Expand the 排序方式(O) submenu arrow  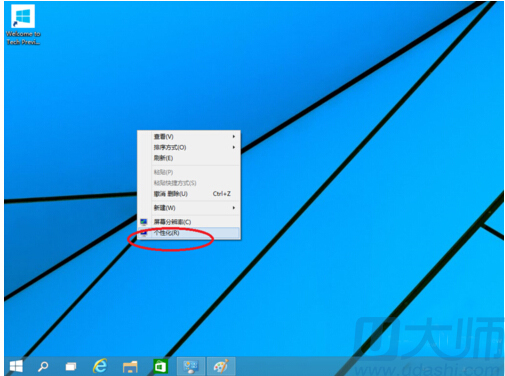234,147
